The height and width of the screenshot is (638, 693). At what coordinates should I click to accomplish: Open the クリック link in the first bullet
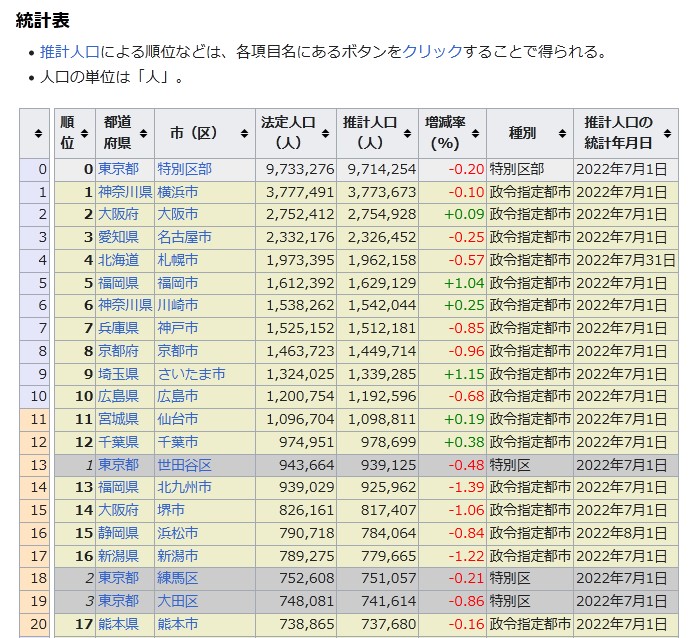[x=433, y=52]
